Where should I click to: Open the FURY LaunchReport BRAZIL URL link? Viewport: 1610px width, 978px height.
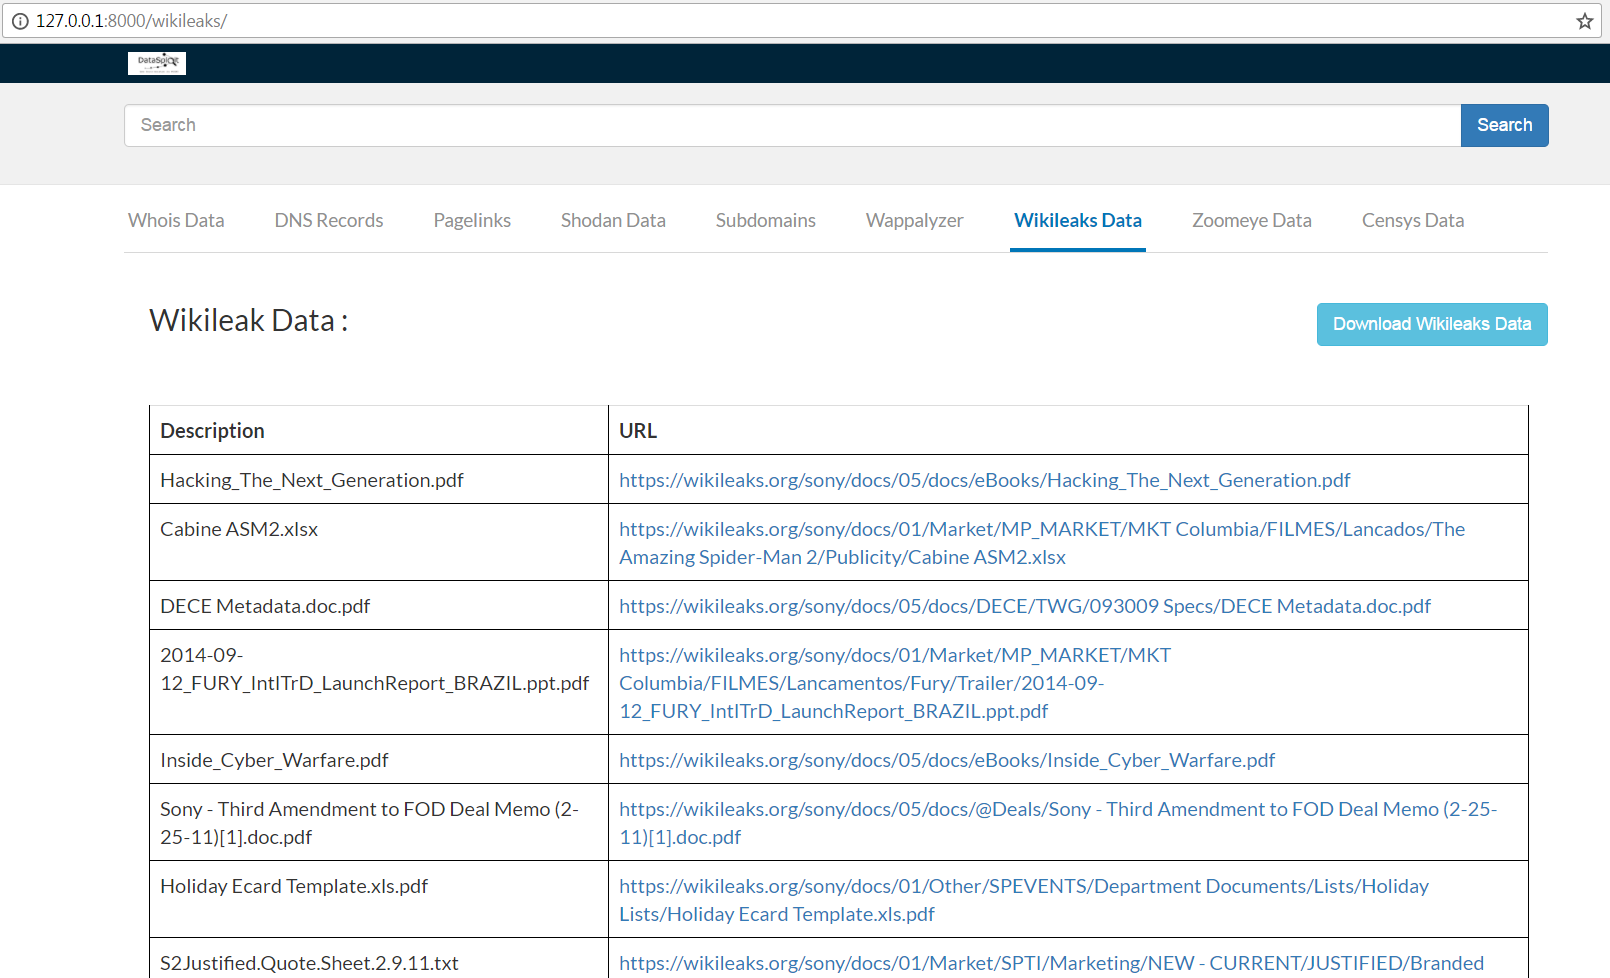coord(895,683)
